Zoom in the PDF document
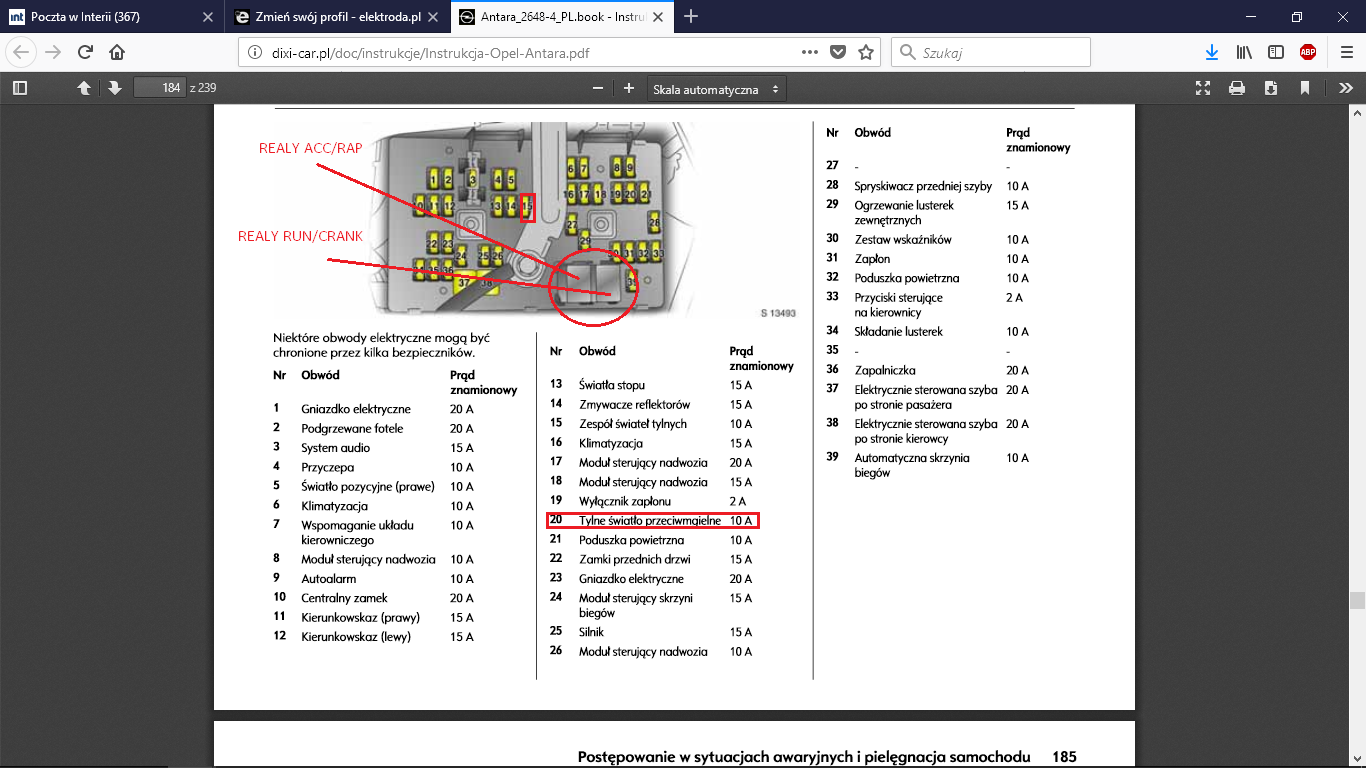 [629, 88]
